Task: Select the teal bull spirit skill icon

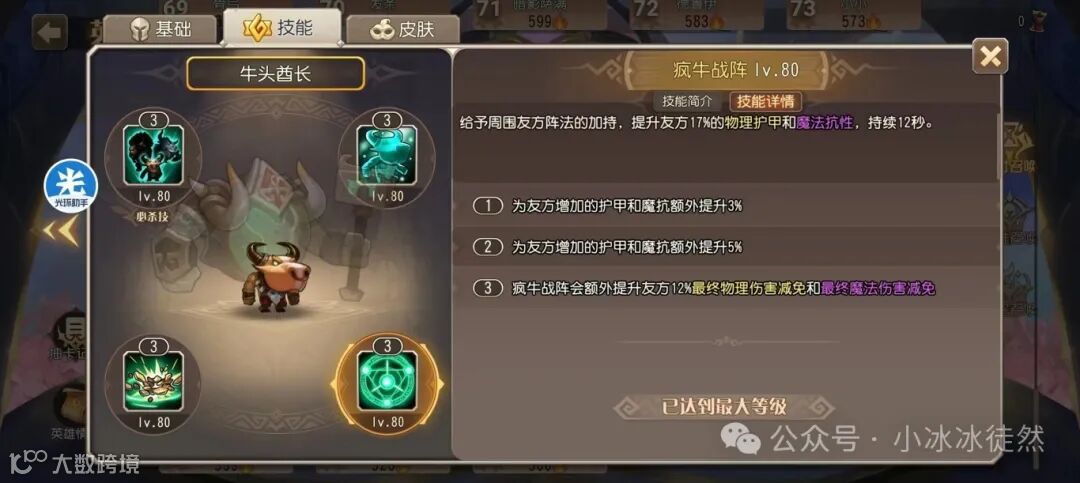Action: 386,156
